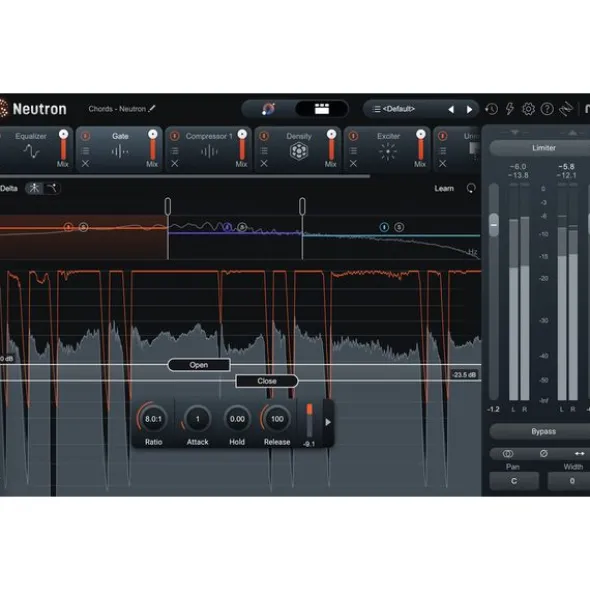Toggle Compressor 1 power button
Viewport: 590px width, 591px height.
[x=175, y=136]
